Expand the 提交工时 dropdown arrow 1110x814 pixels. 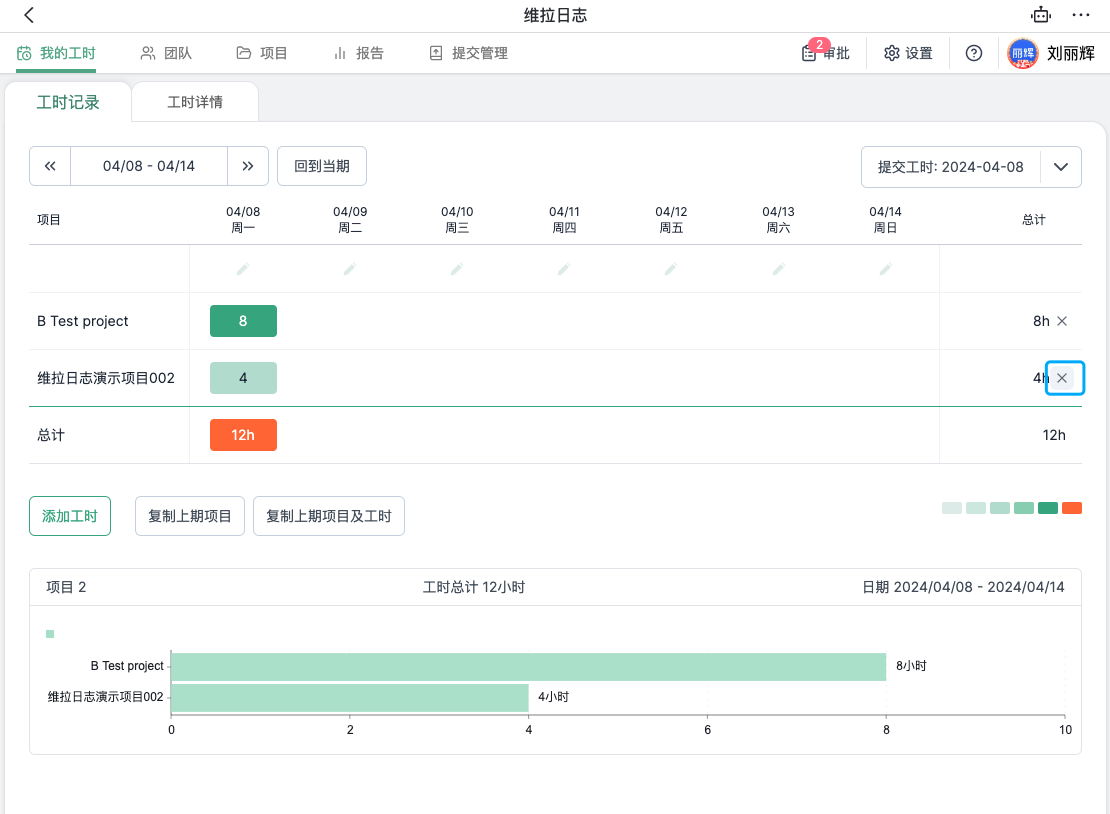click(x=1061, y=167)
